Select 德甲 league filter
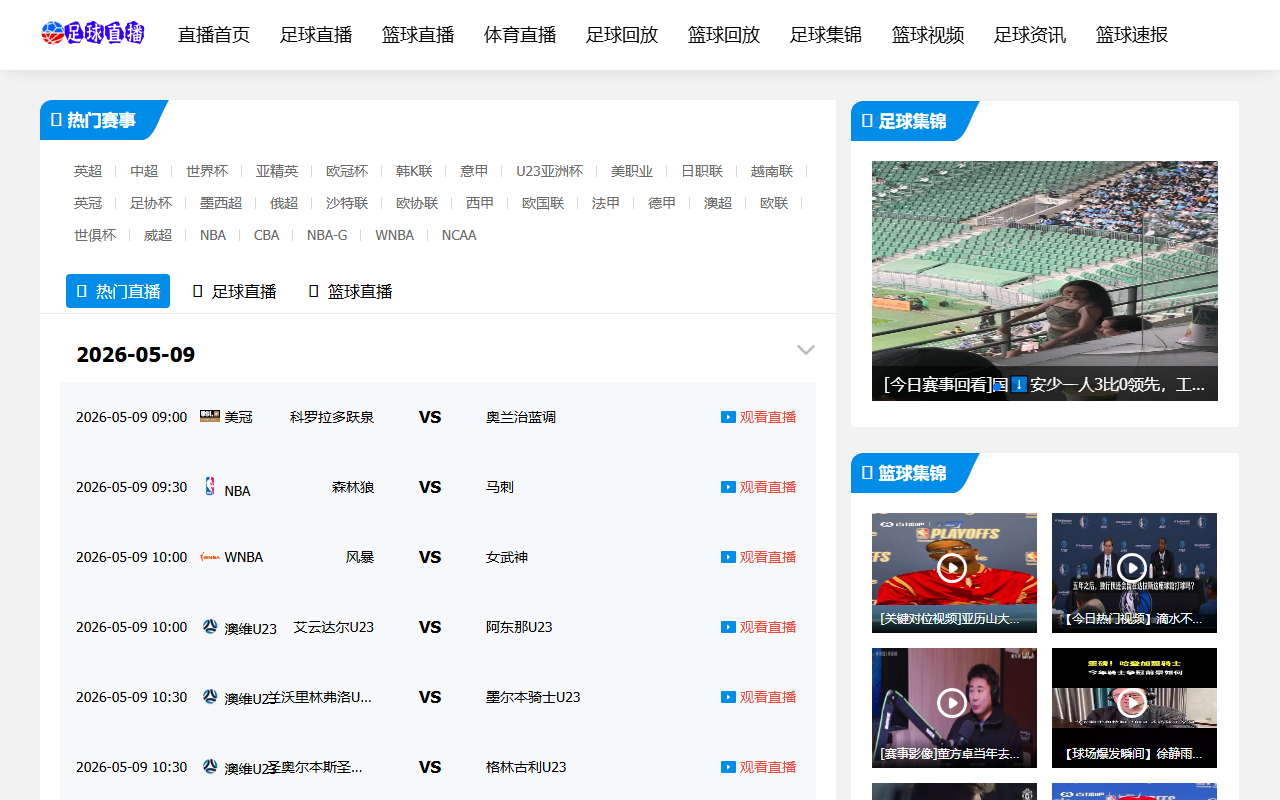Viewport: 1280px width, 800px height. click(x=662, y=203)
